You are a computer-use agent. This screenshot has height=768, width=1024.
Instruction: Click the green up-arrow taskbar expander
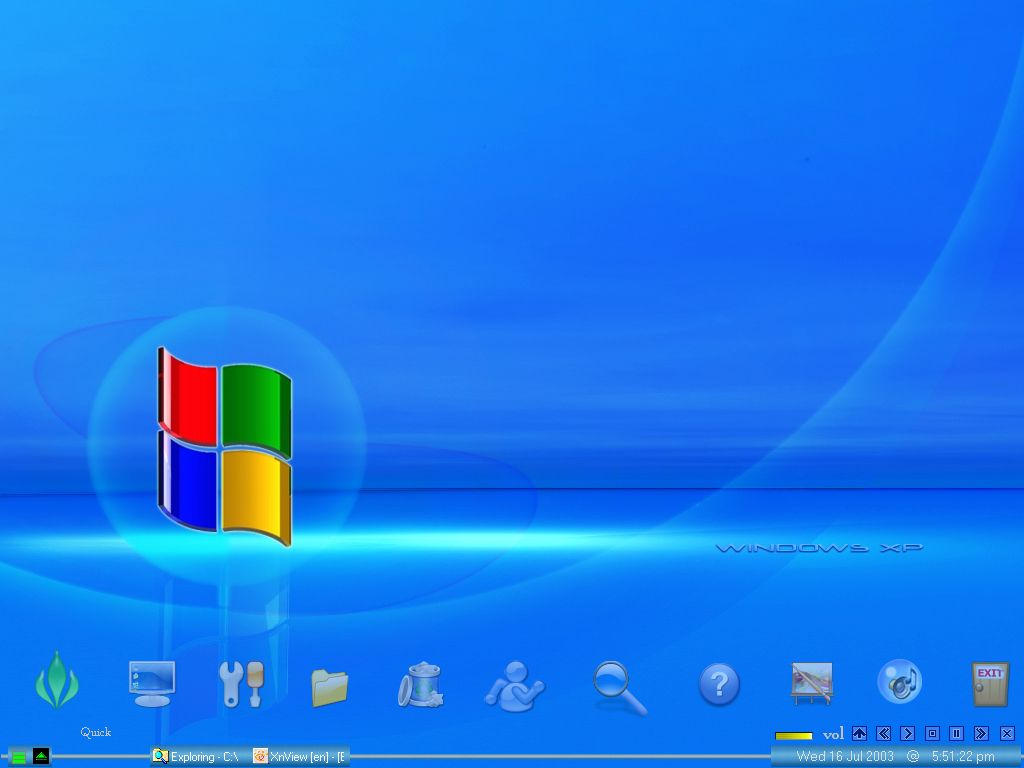tap(39, 756)
